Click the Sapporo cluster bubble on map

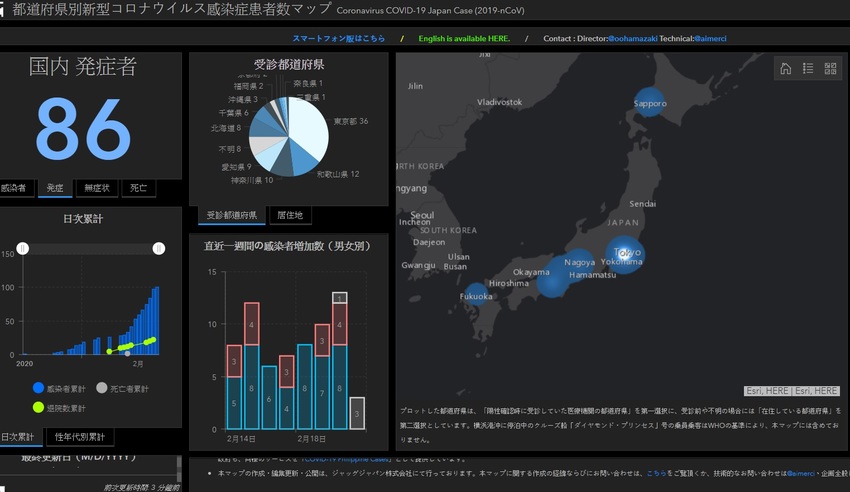(x=649, y=102)
